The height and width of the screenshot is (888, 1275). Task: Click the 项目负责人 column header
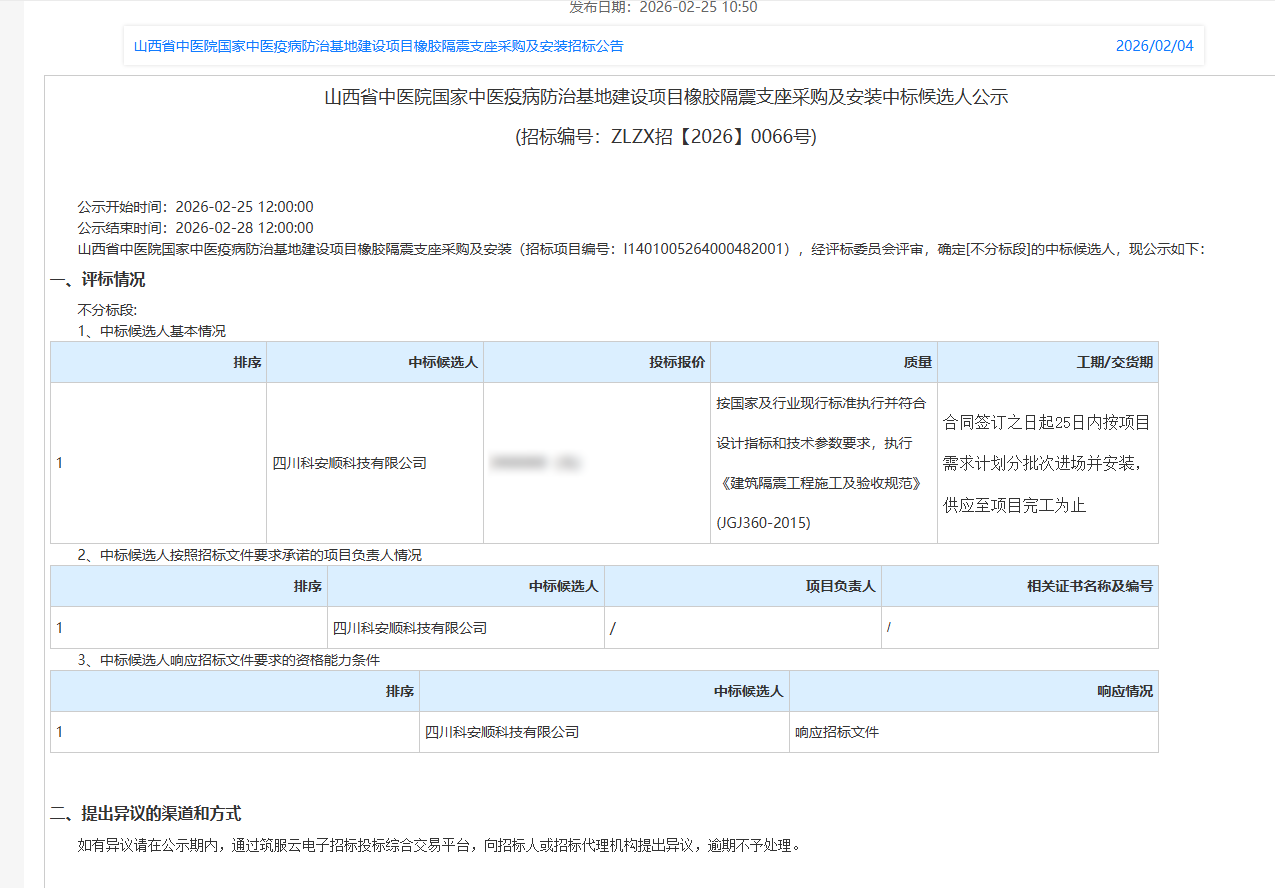pos(840,586)
